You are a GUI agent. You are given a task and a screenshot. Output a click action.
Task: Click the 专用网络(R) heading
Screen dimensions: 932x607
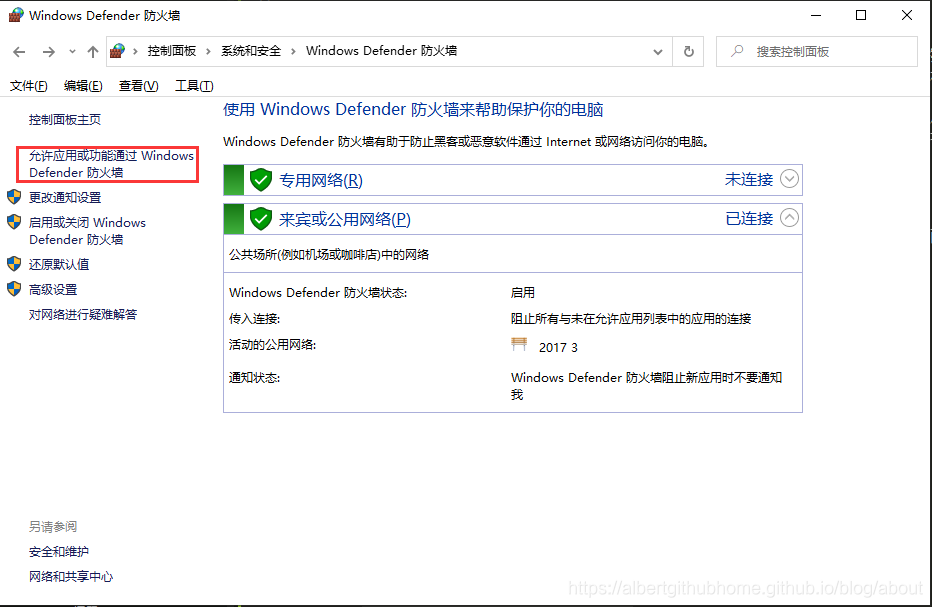pyautogui.click(x=321, y=180)
